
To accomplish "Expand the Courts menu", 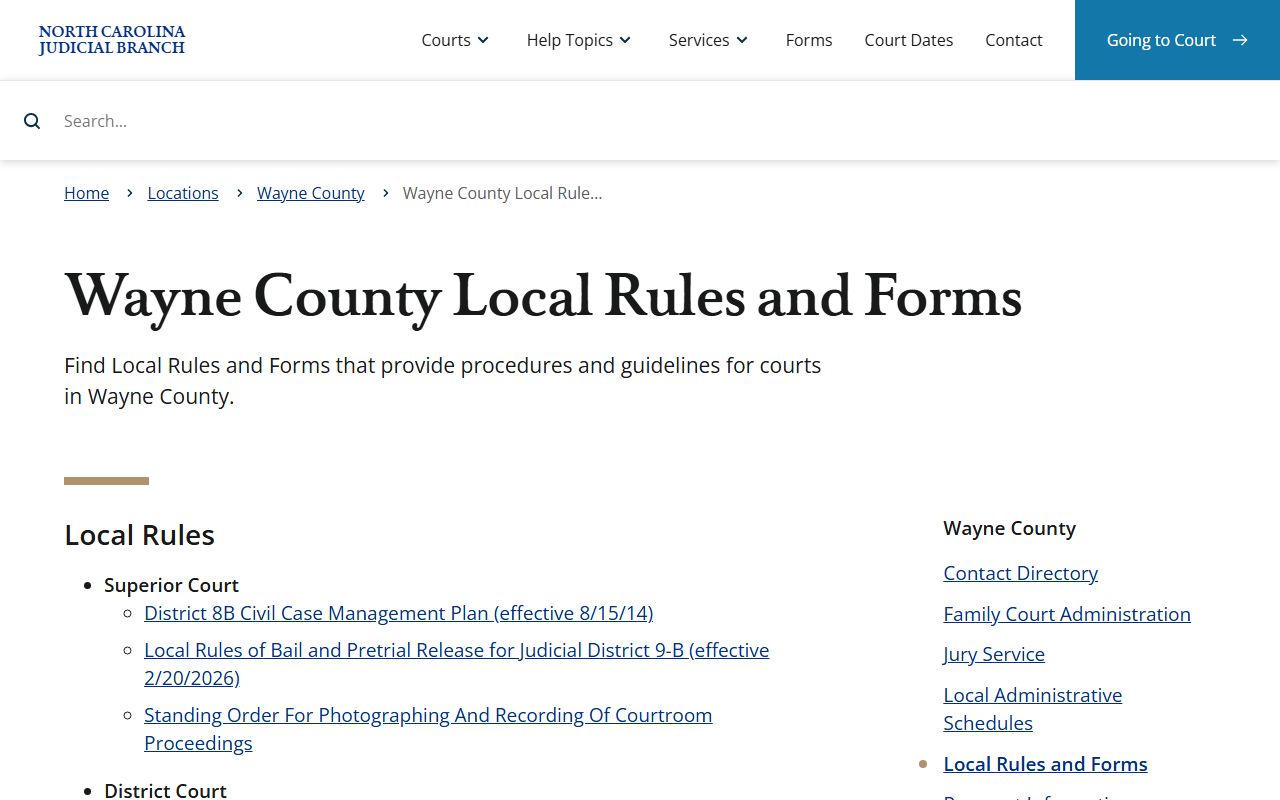I will tap(455, 40).
